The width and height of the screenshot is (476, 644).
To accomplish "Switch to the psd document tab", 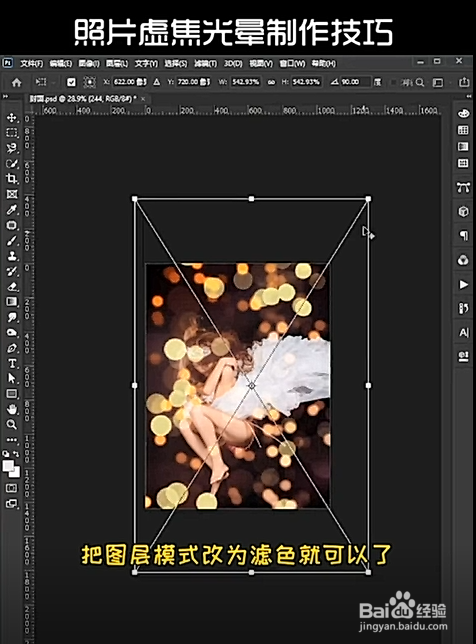I will point(83,99).
